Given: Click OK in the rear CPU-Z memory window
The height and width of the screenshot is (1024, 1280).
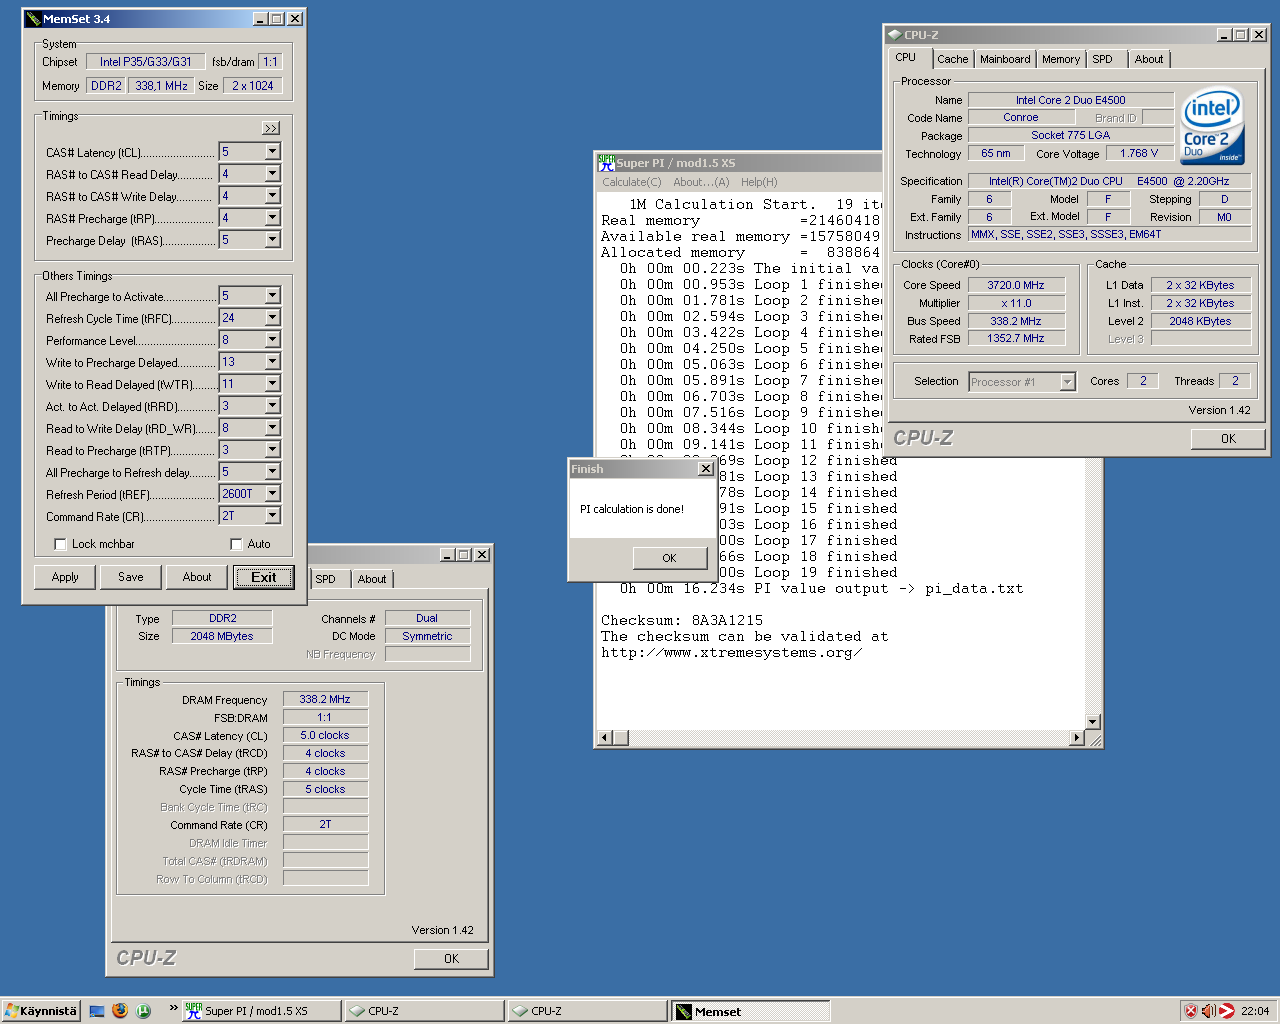Looking at the screenshot, I should click(452, 959).
